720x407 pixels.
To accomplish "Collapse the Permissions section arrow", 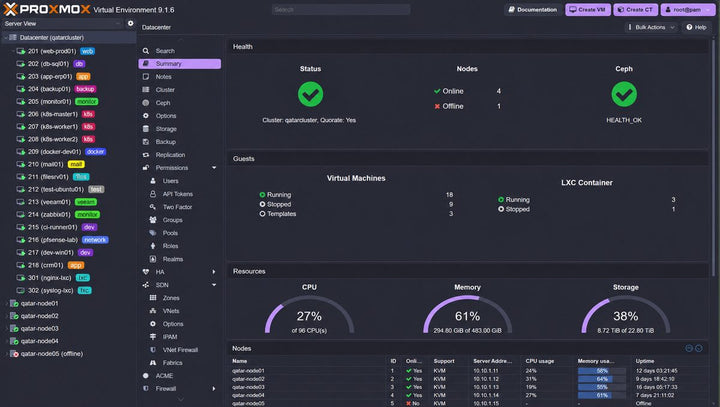I will click(x=214, y=168).
